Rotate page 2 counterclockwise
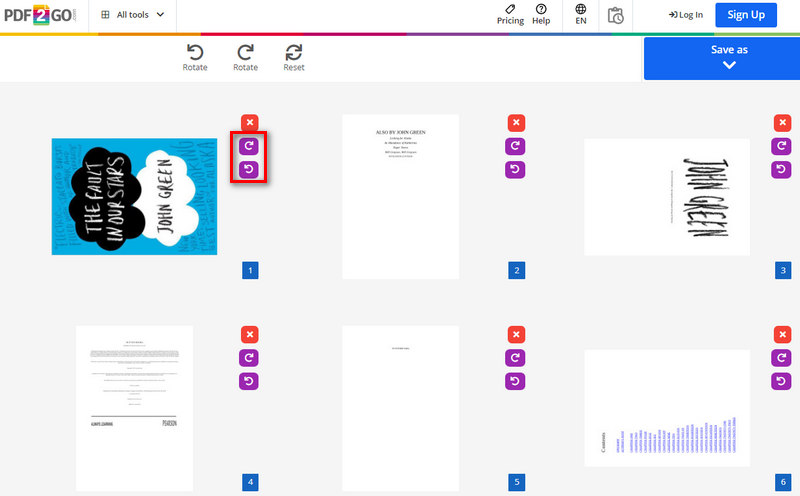Viewport: 800px width, 496px height. click(515, 169)
